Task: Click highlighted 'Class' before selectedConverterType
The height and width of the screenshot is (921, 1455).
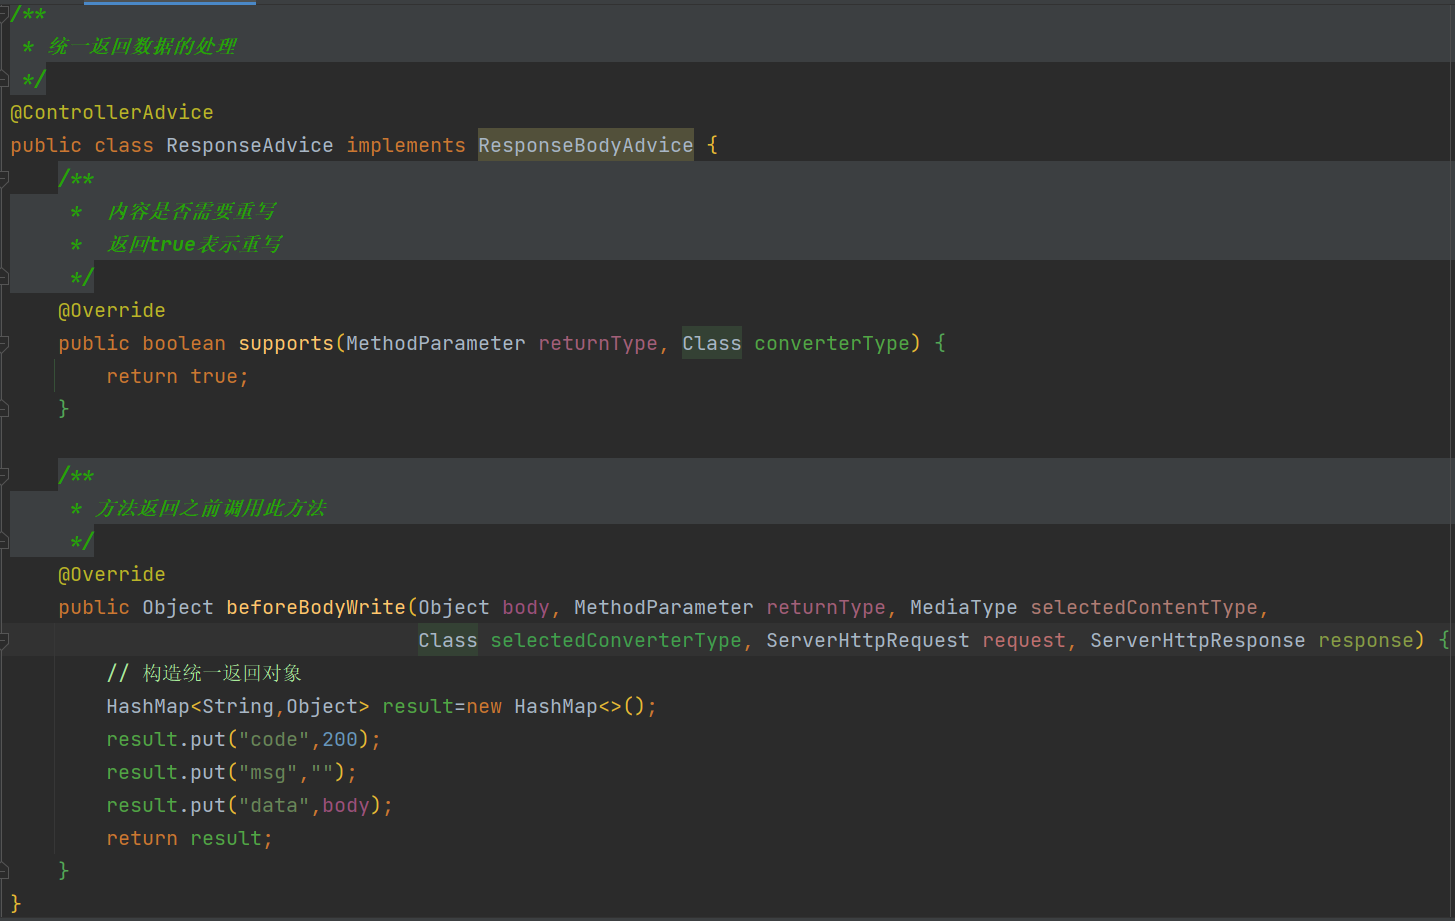Action: [448, 640]
